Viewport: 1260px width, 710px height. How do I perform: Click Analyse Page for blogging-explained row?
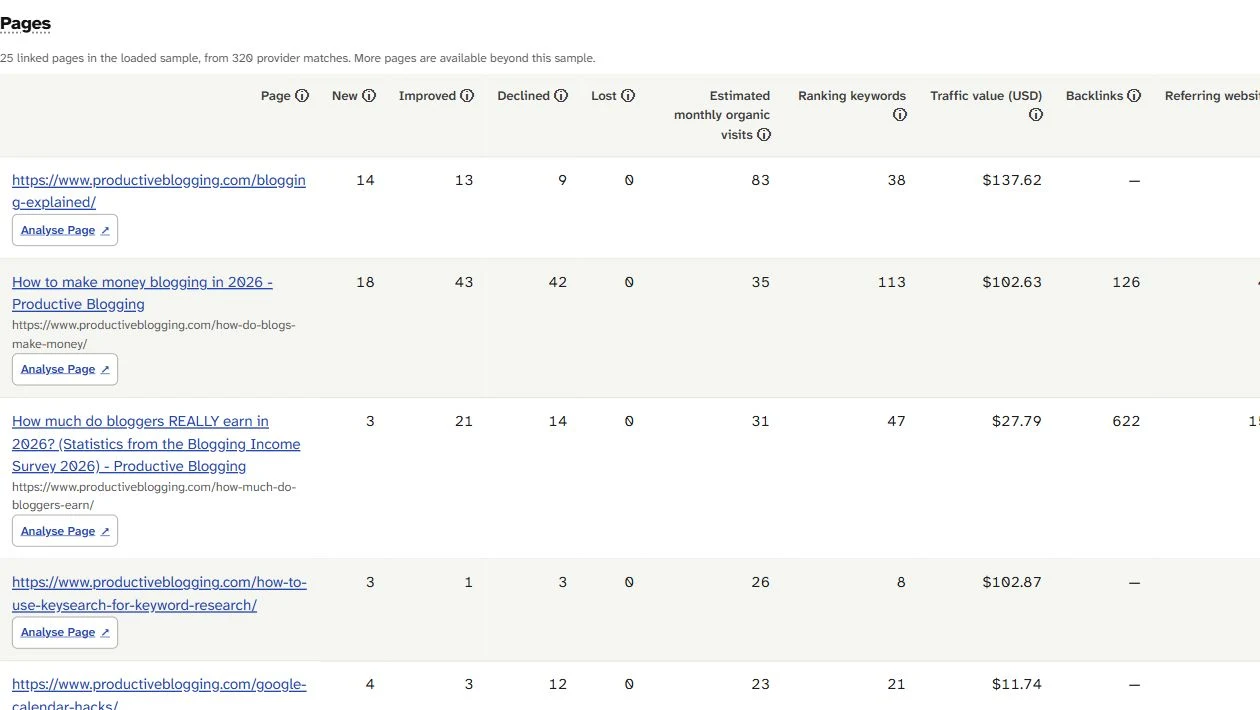pos(65,230)
